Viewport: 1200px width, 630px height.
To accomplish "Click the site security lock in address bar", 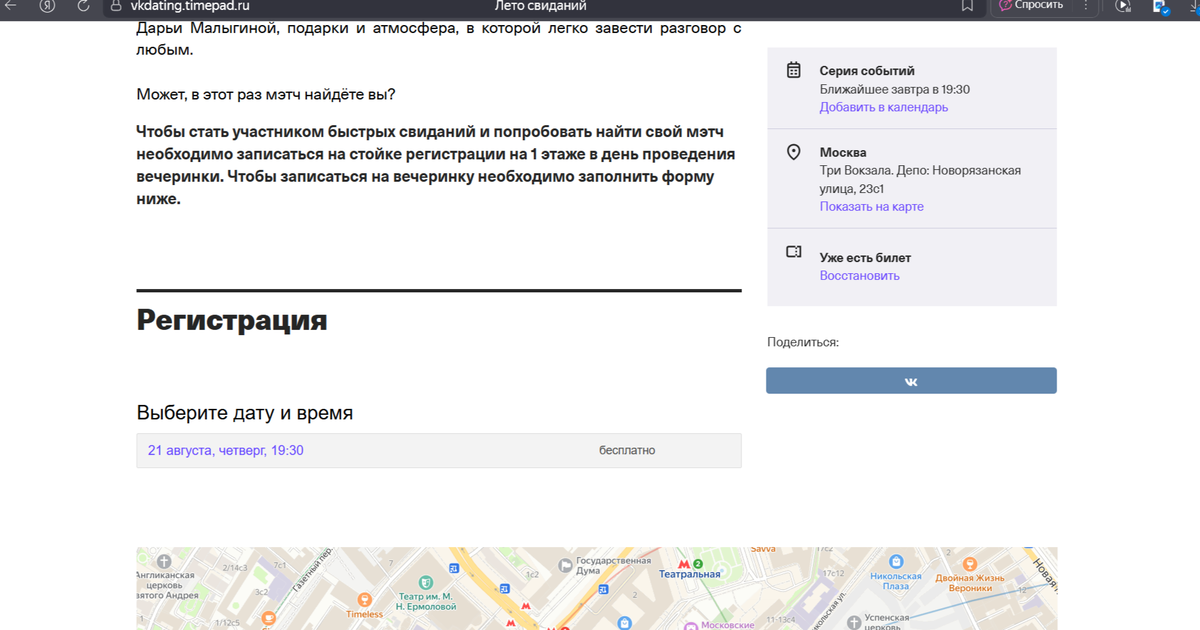I will point(115,6).
